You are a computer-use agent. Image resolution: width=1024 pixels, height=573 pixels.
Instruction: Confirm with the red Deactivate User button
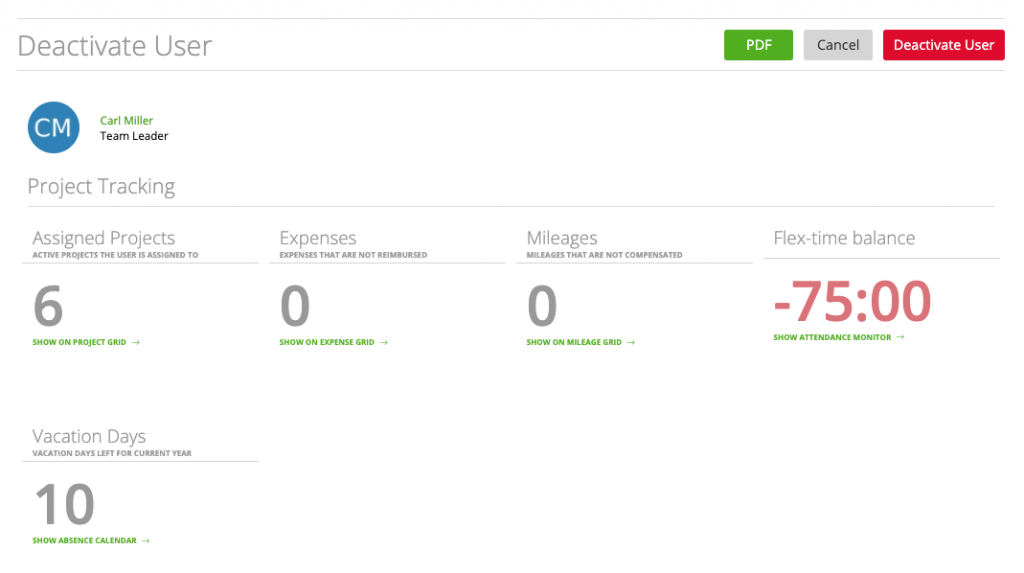click(x=944, y=45)
